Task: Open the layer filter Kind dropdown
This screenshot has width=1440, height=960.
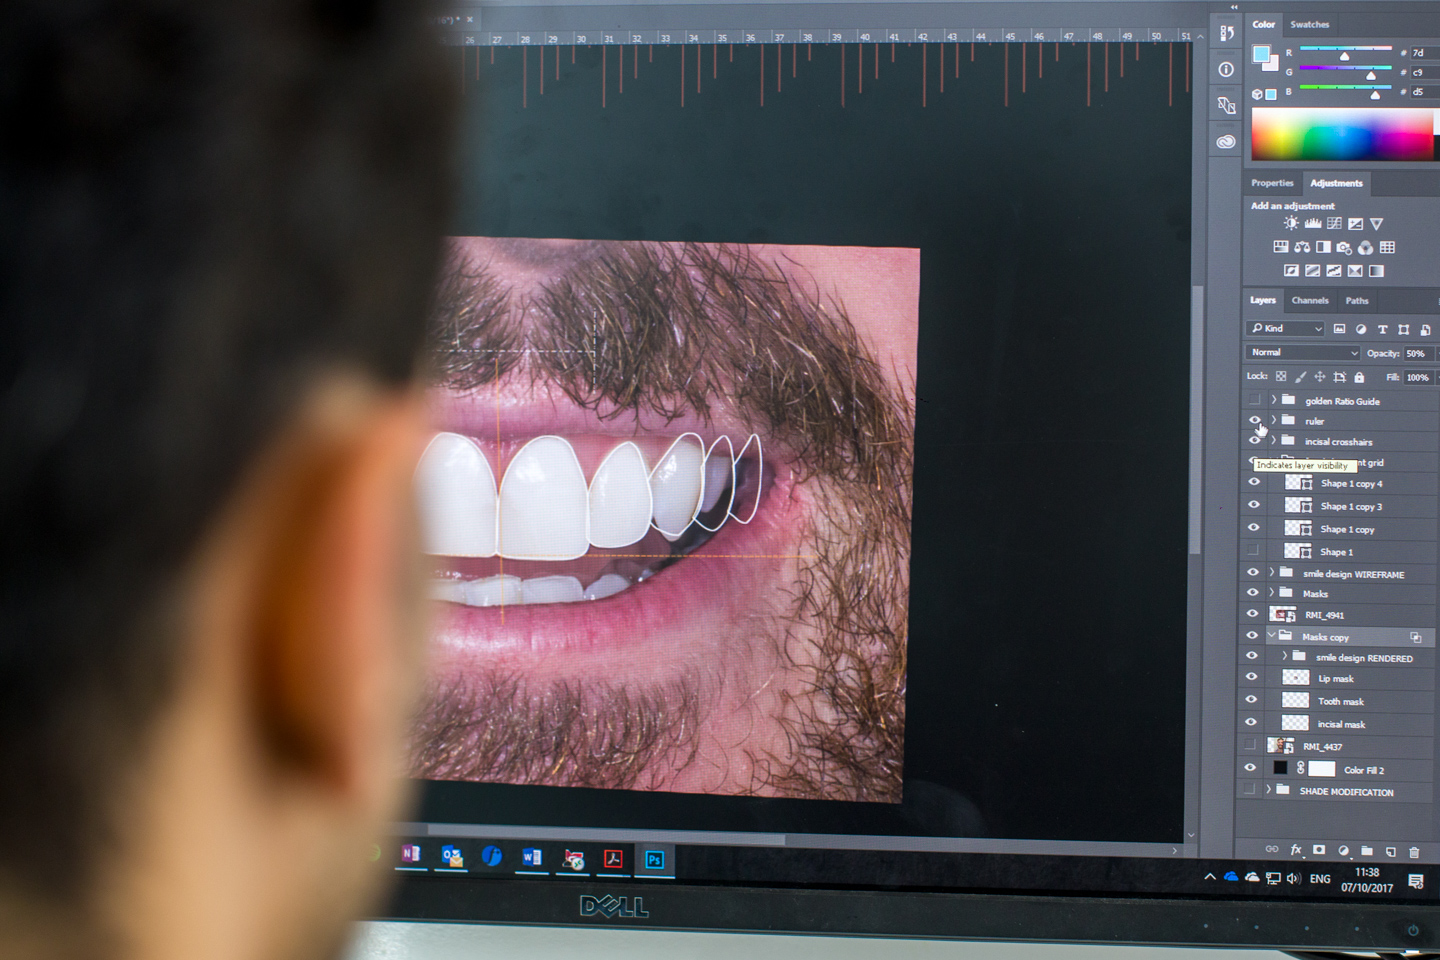Action: pyautogui.click(x=1286, y=328)
